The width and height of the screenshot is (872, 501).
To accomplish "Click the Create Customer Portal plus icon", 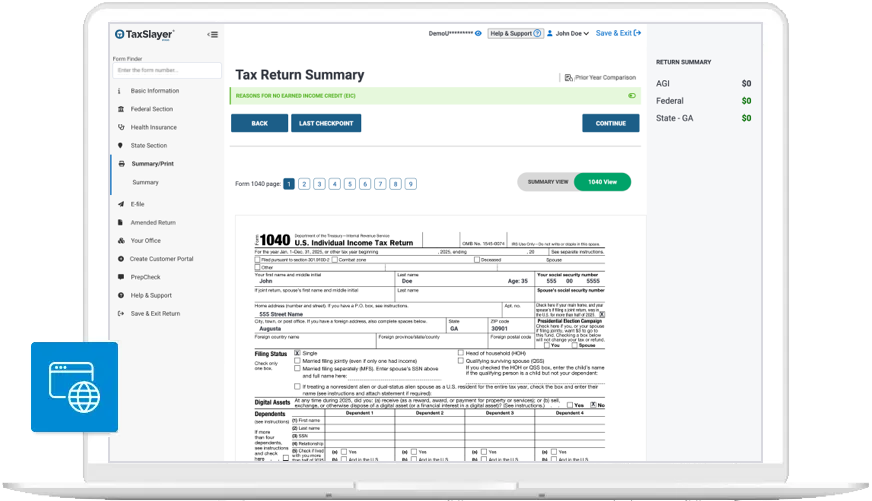I will point(121,259).
